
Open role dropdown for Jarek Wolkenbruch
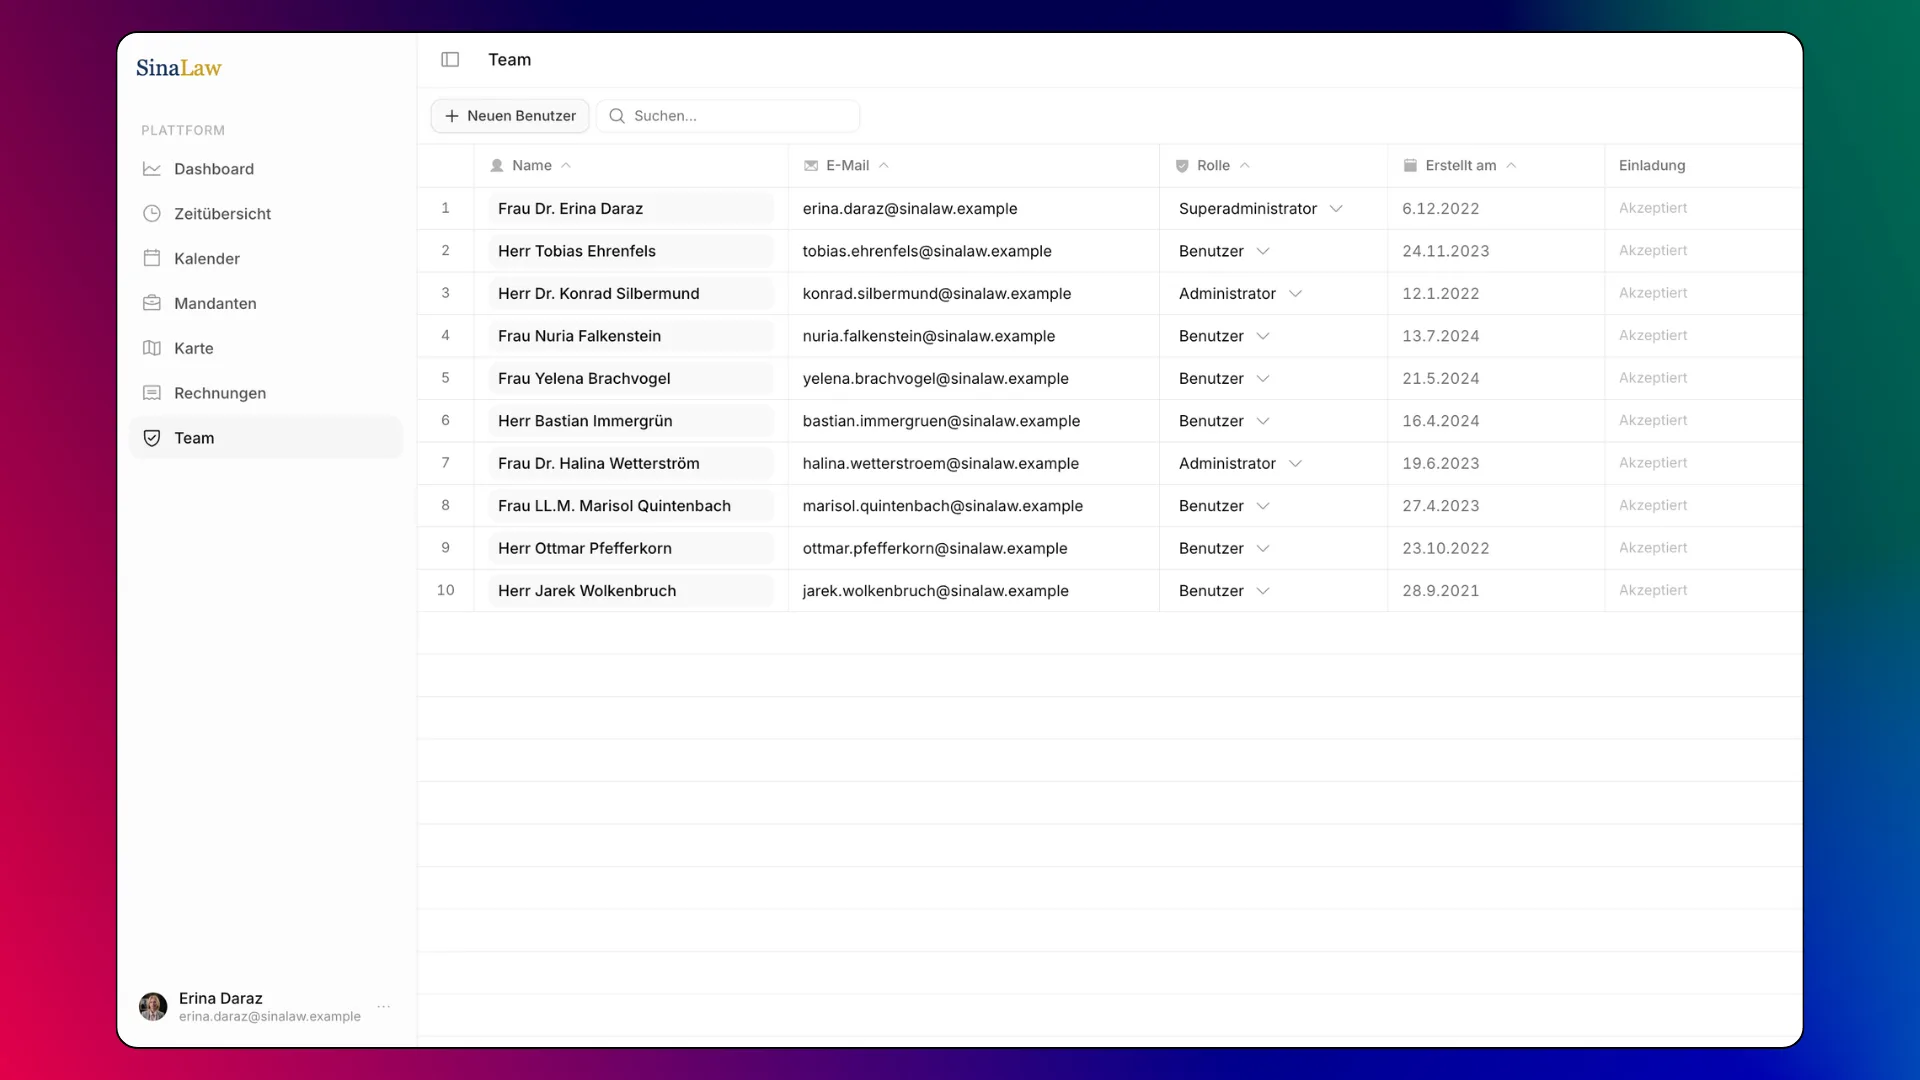pyautogui.click(x=1224, y=591)
